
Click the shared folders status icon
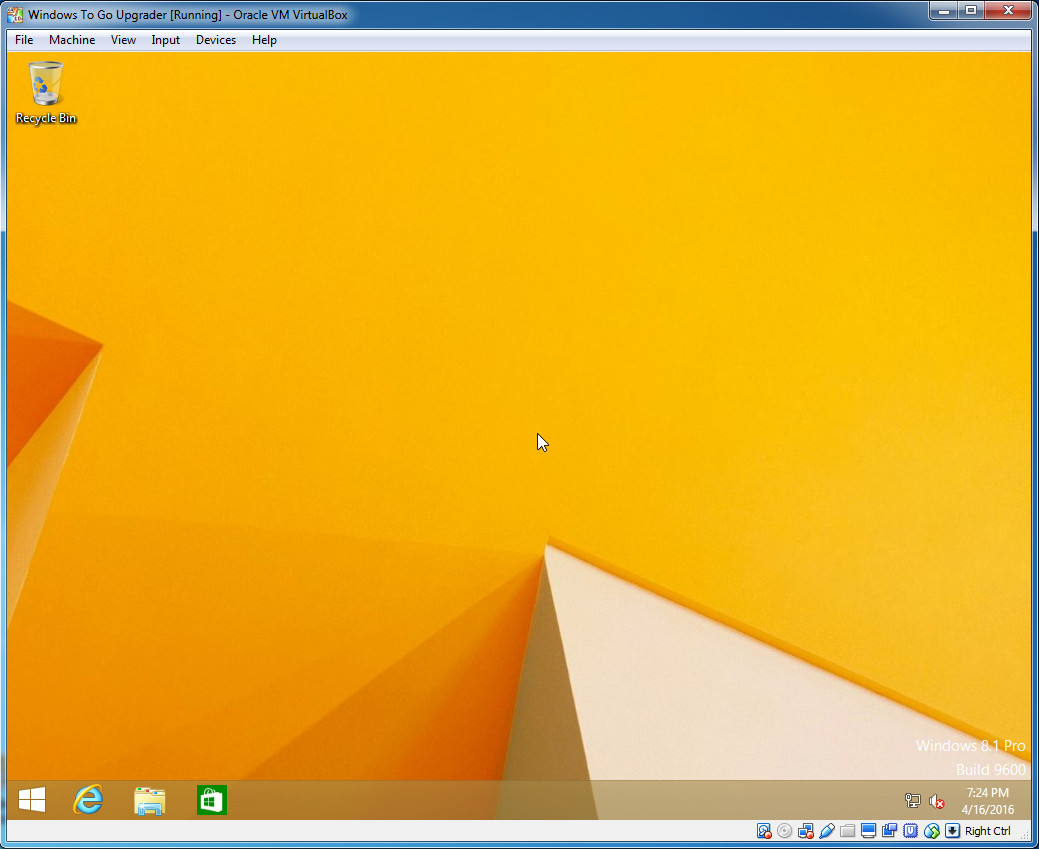(848, 831)
